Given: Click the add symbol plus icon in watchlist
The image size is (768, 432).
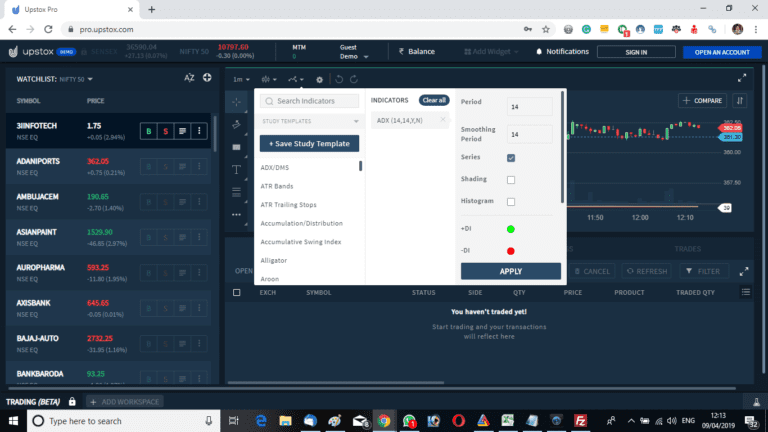Looking at the screenshot, I should point(206,77).
